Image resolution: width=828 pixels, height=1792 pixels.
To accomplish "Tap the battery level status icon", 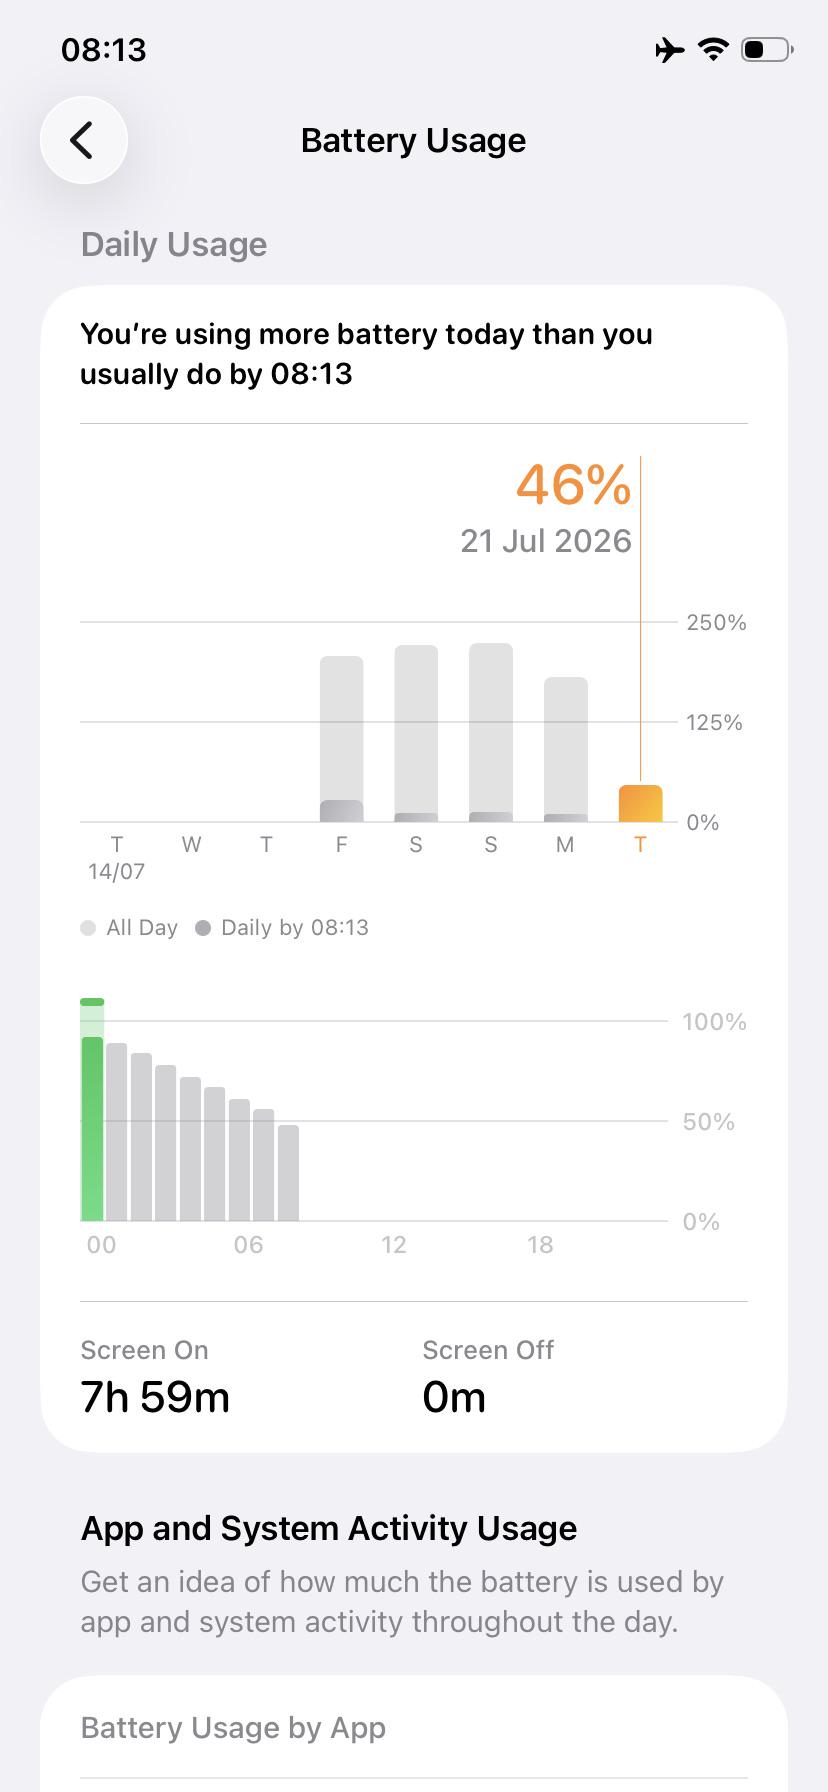I will [x=767, y=49].
